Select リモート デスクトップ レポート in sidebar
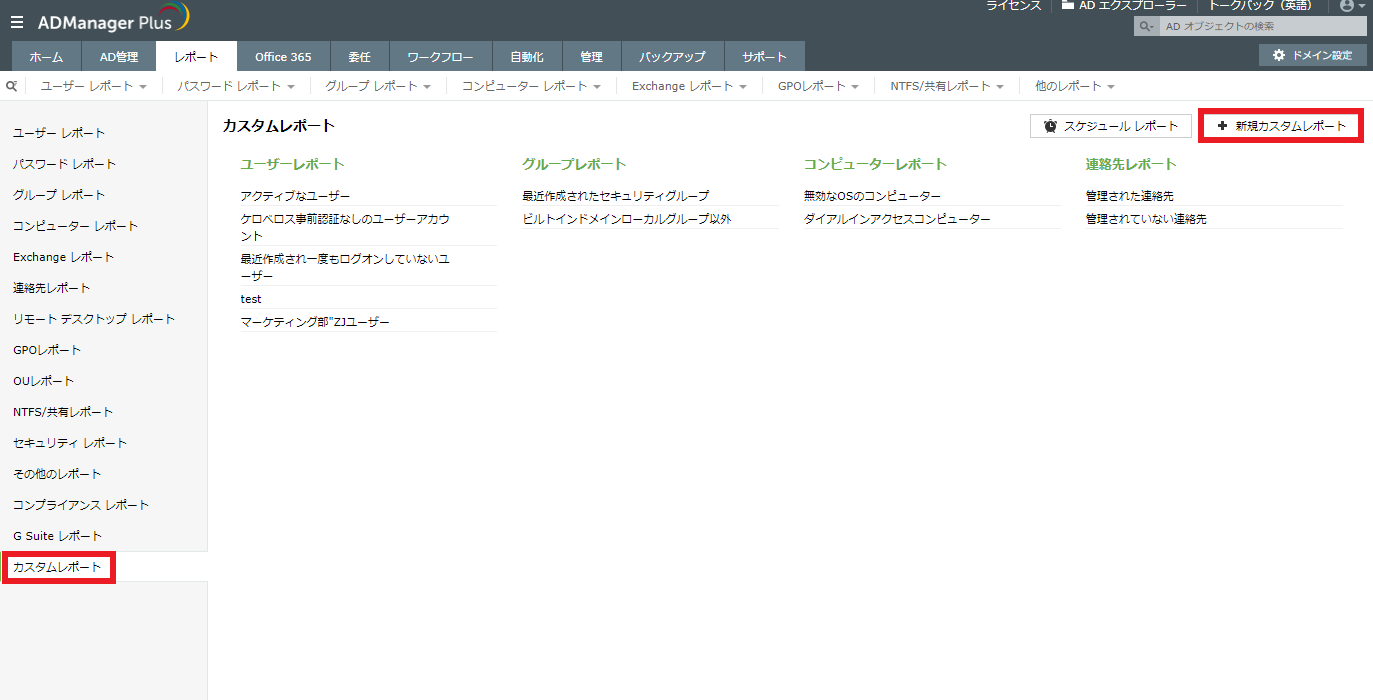 [94, 319]
